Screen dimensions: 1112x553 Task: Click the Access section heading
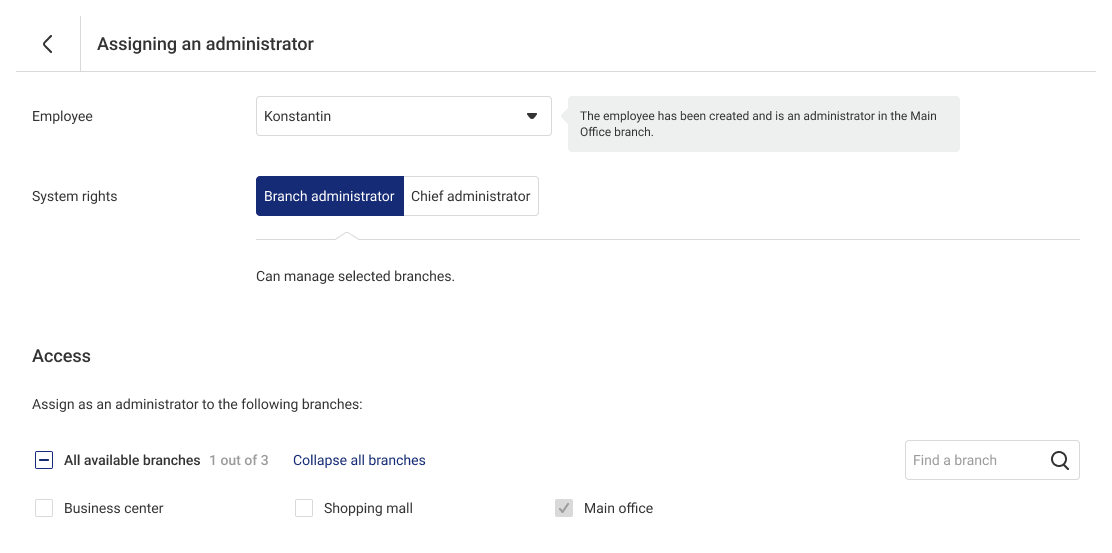[x=61, y=356]
